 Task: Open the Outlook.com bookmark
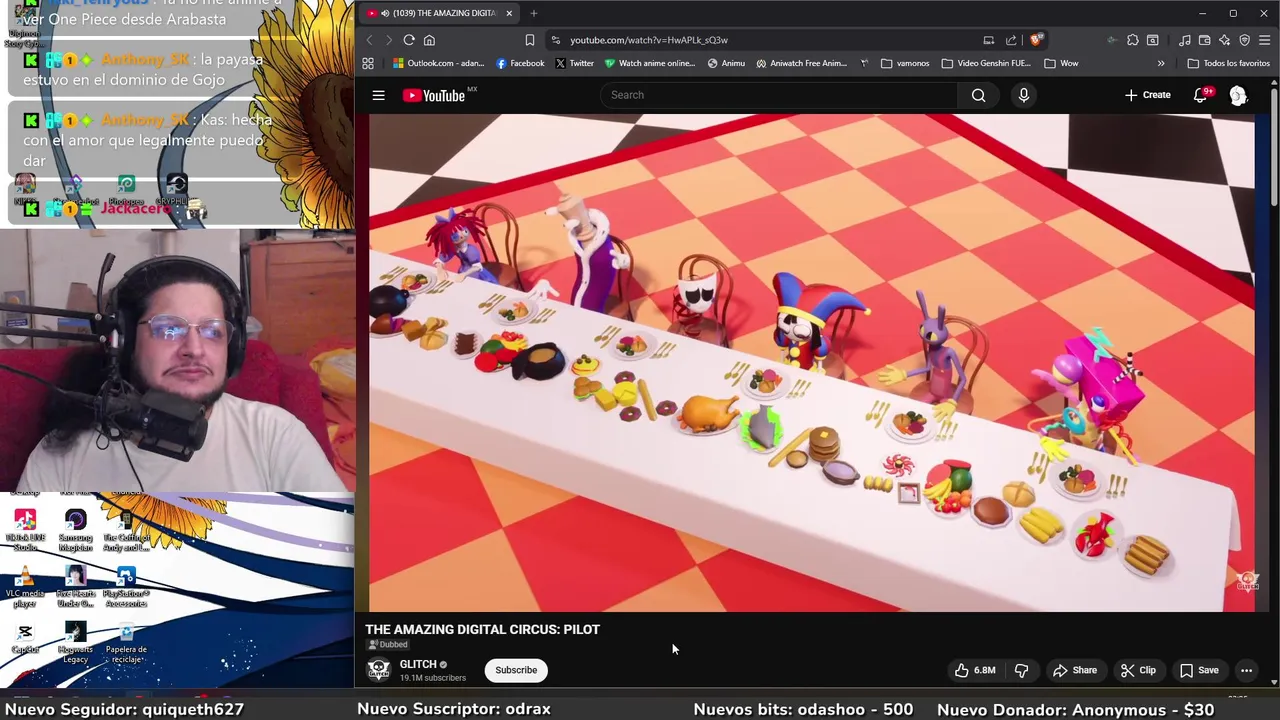(x=438, y=63)
